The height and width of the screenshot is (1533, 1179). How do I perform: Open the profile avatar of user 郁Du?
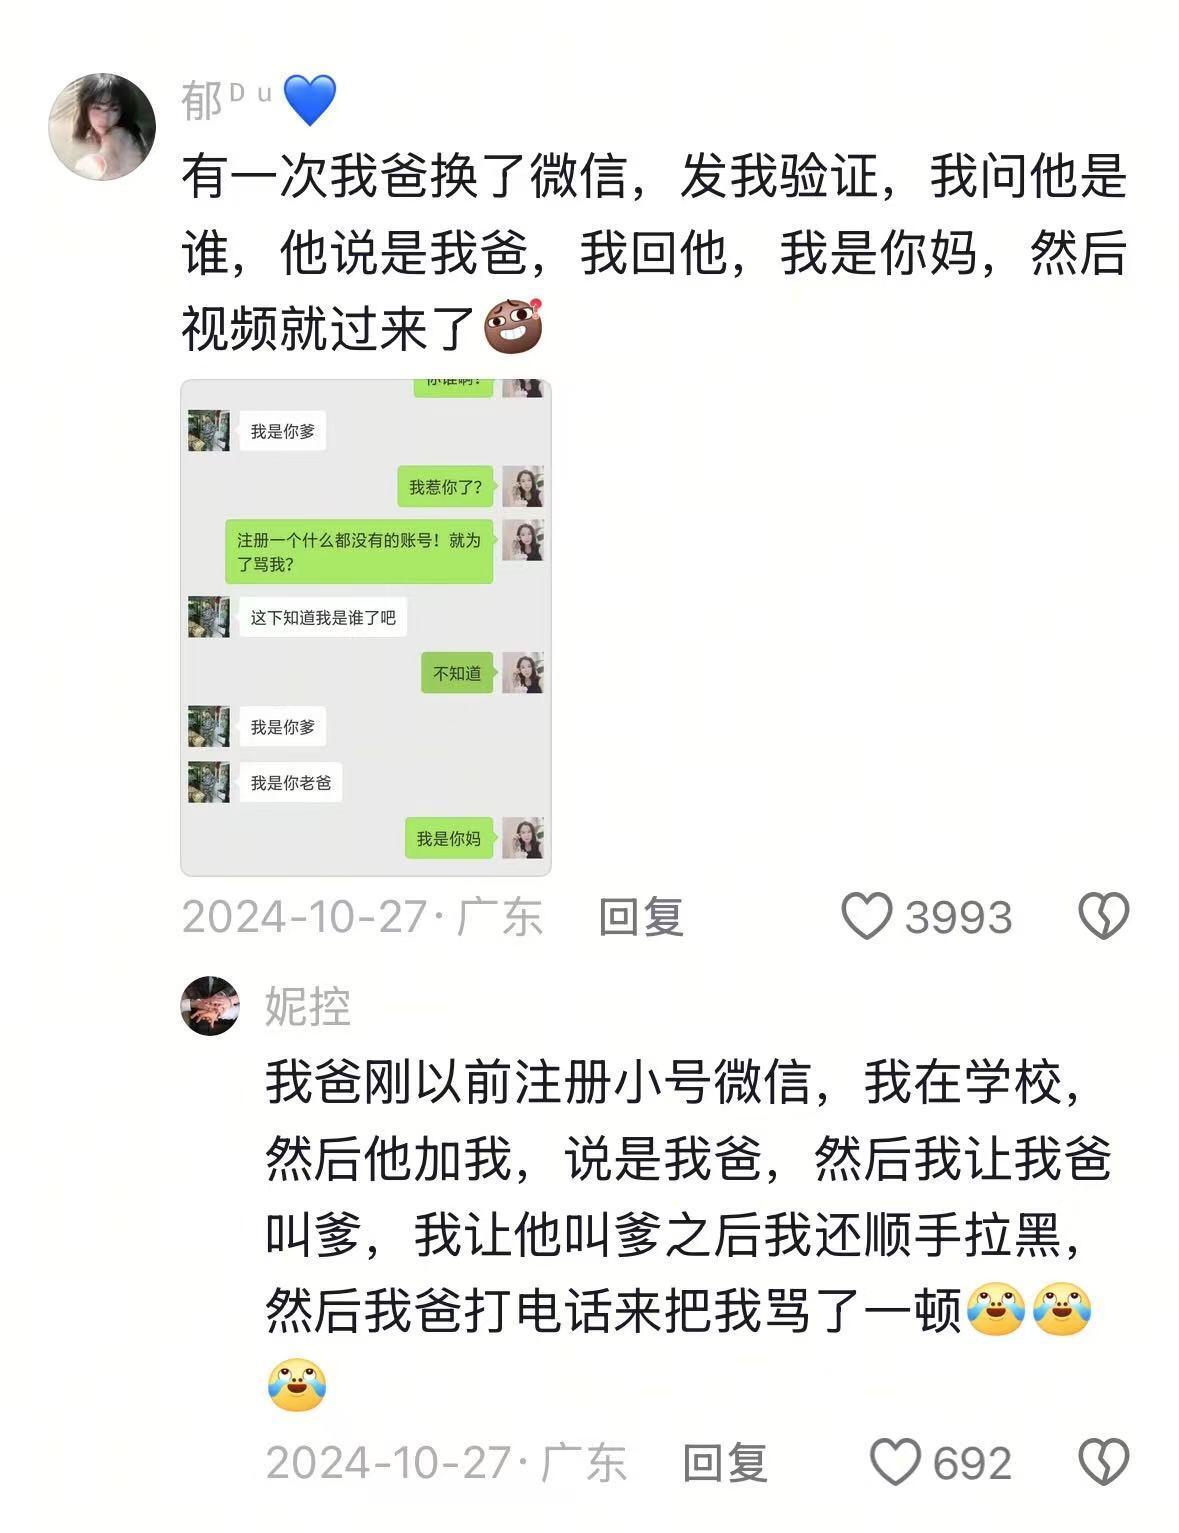(x=102, y=126)
